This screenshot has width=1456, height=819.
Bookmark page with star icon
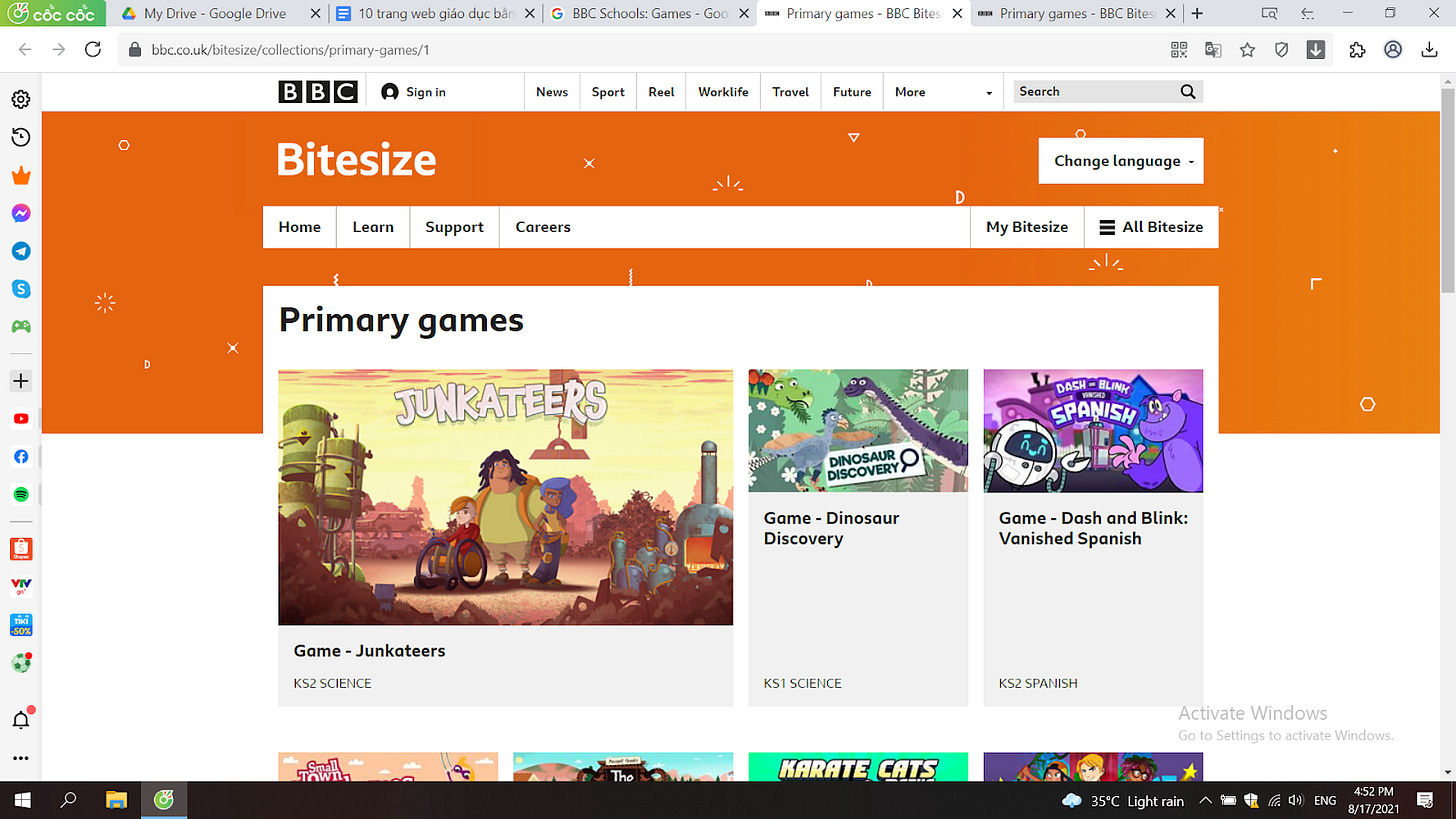click(x=1247, y=50)
